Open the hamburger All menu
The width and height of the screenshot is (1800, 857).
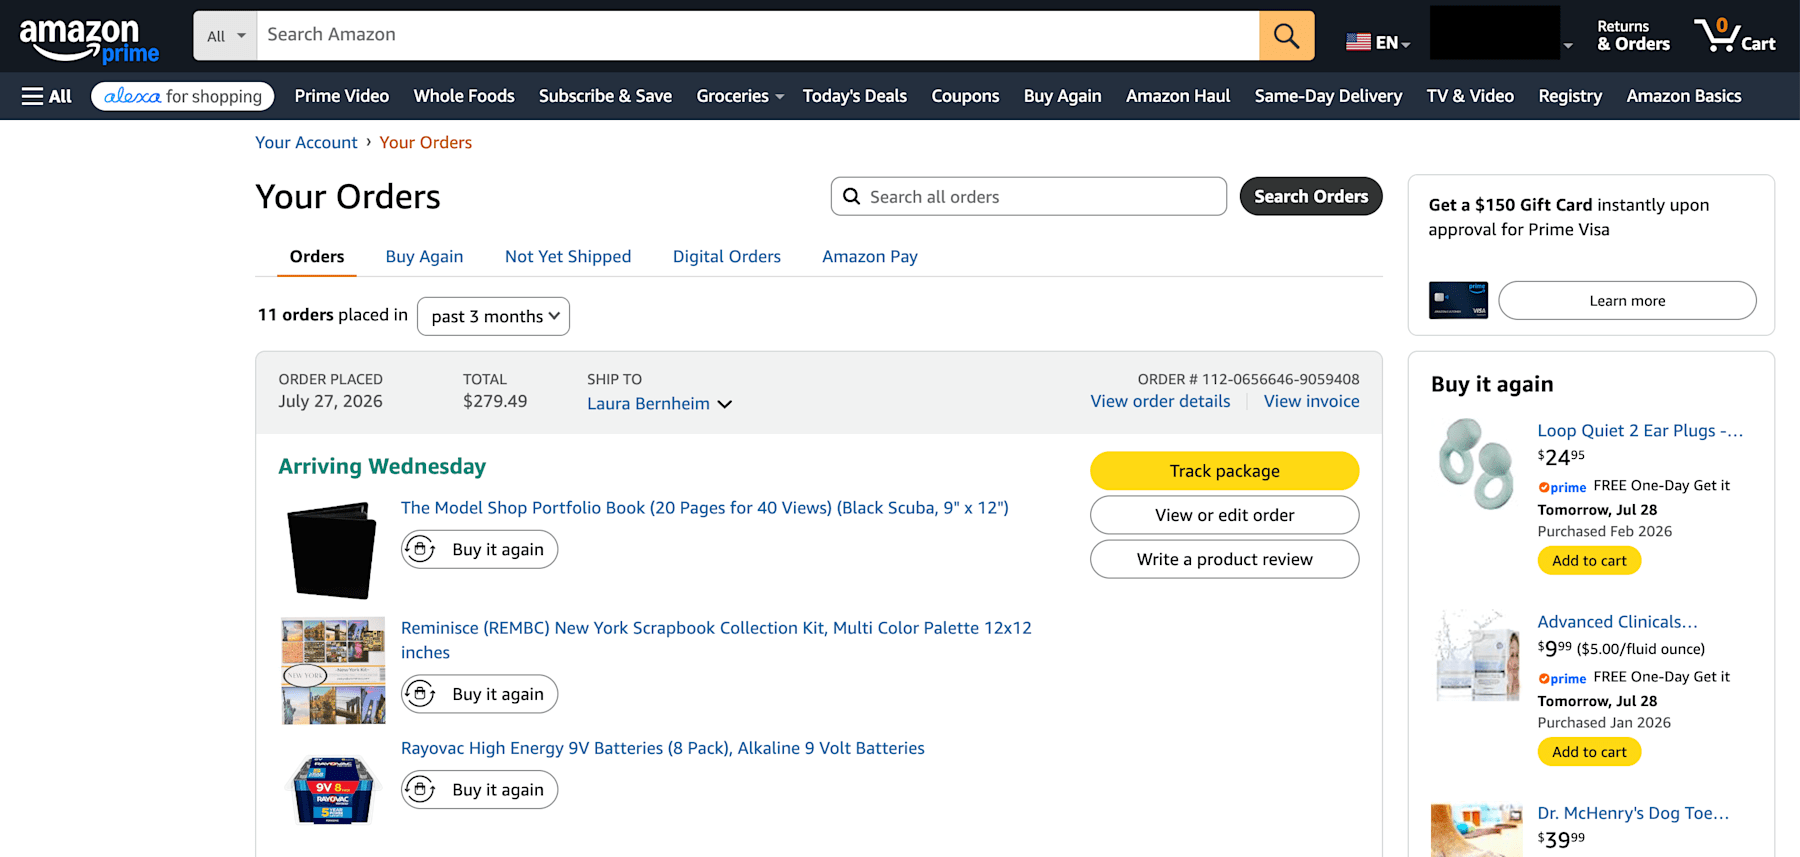pyautogui.click(x=47, y=96)
